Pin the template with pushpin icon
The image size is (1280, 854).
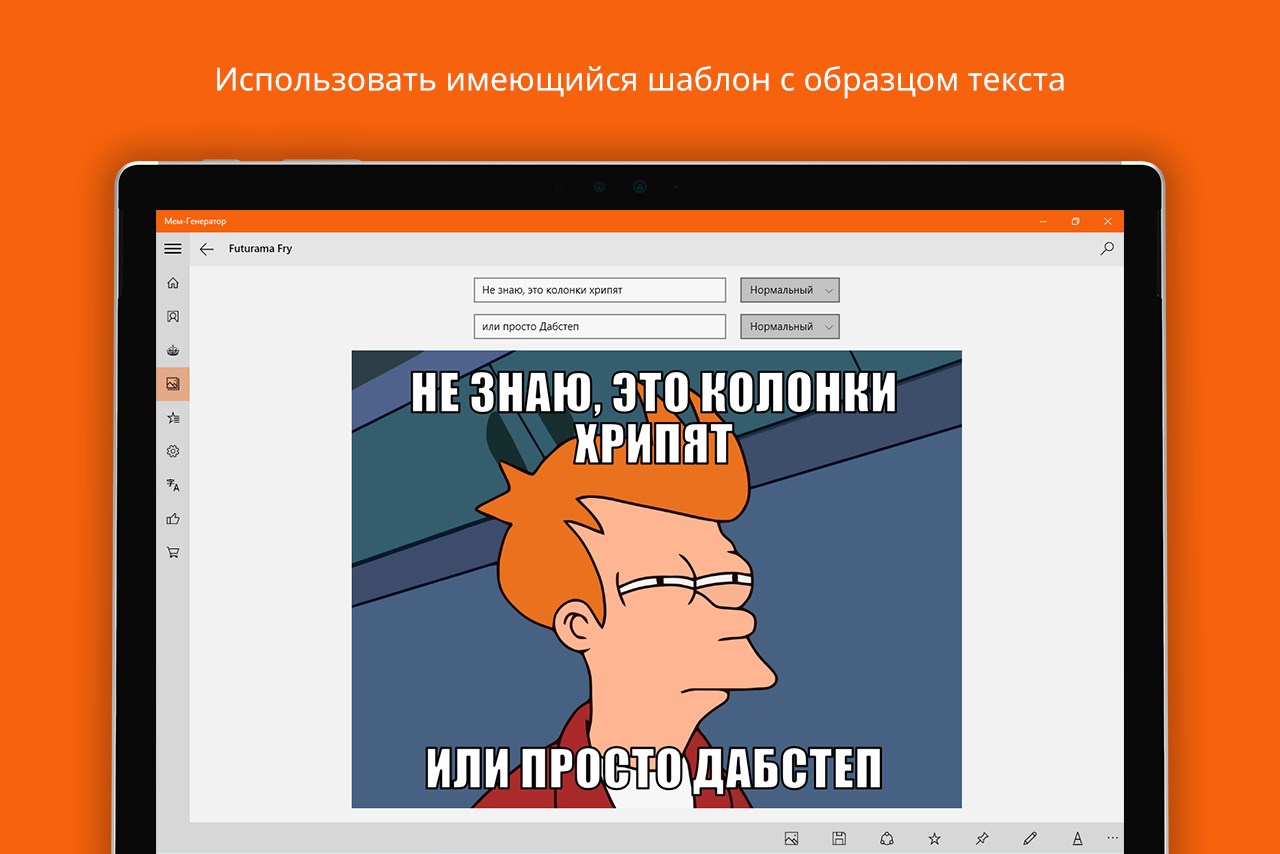click(x=982, y=839)
